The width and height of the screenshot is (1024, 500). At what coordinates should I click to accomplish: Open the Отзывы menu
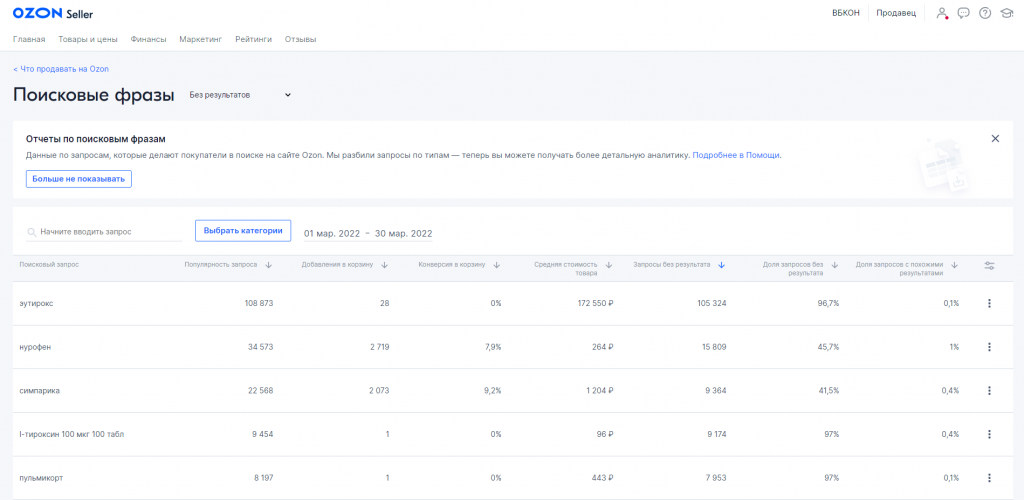point(300,39)
